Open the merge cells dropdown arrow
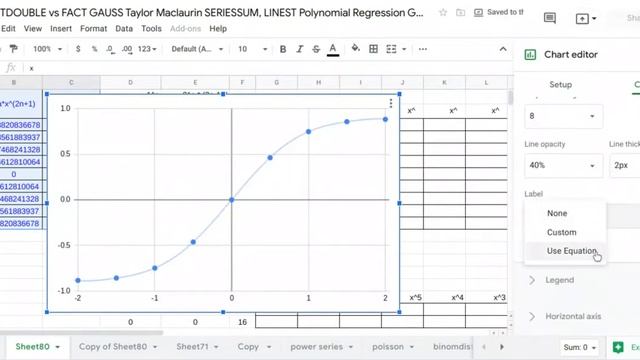 pos(404,49)
